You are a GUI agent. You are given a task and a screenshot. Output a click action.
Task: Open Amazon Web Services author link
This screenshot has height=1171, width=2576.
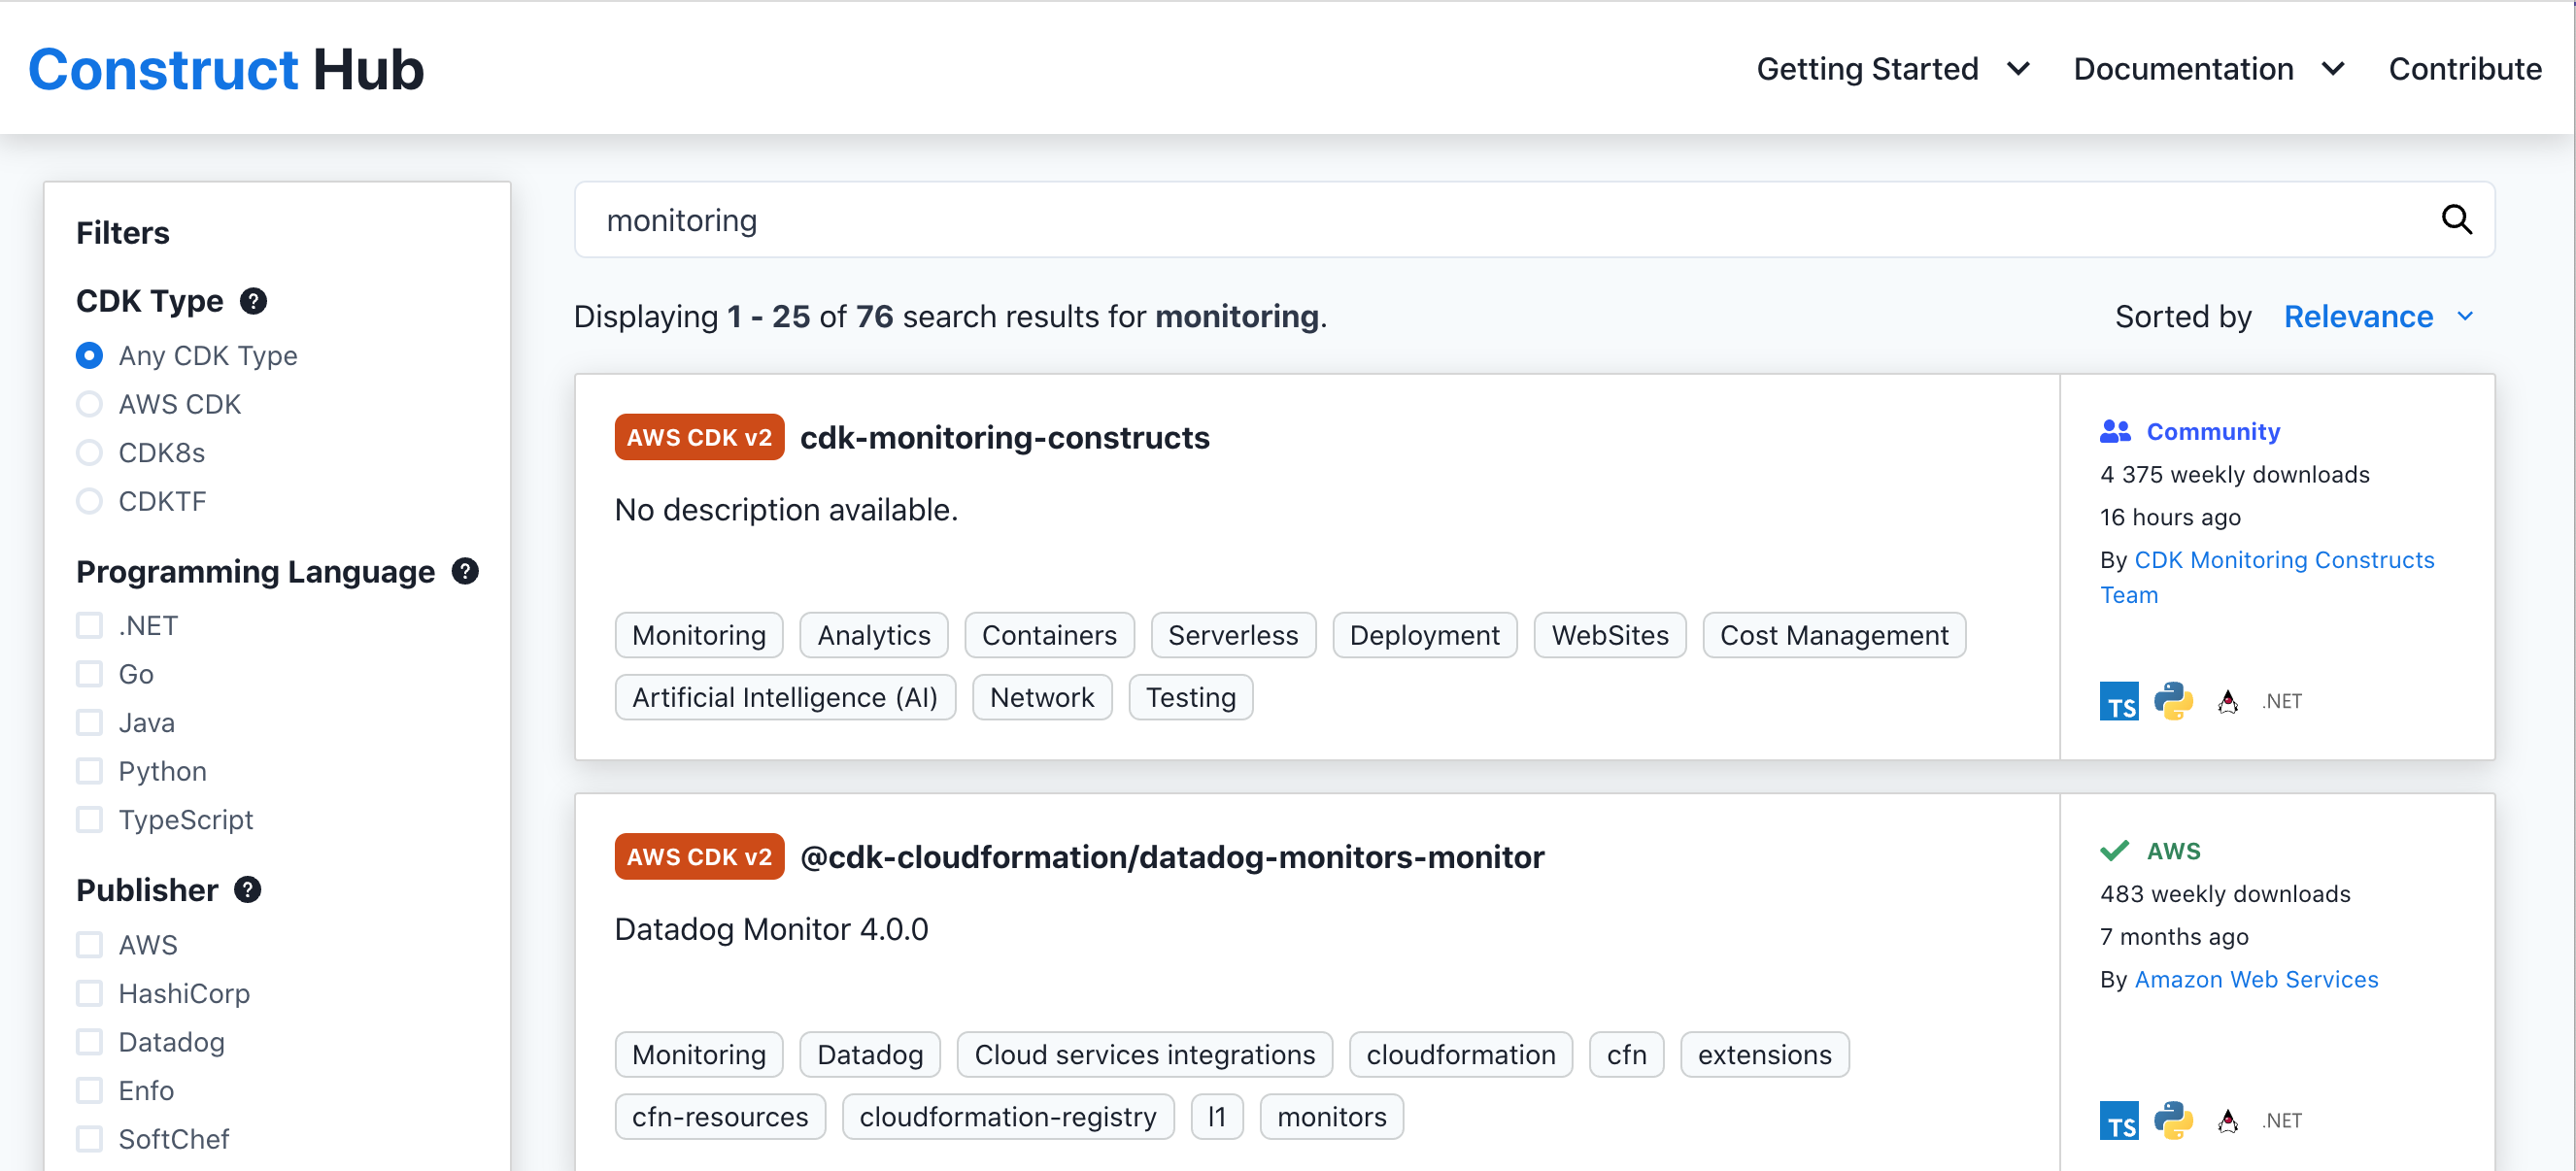pos(2255,979)
